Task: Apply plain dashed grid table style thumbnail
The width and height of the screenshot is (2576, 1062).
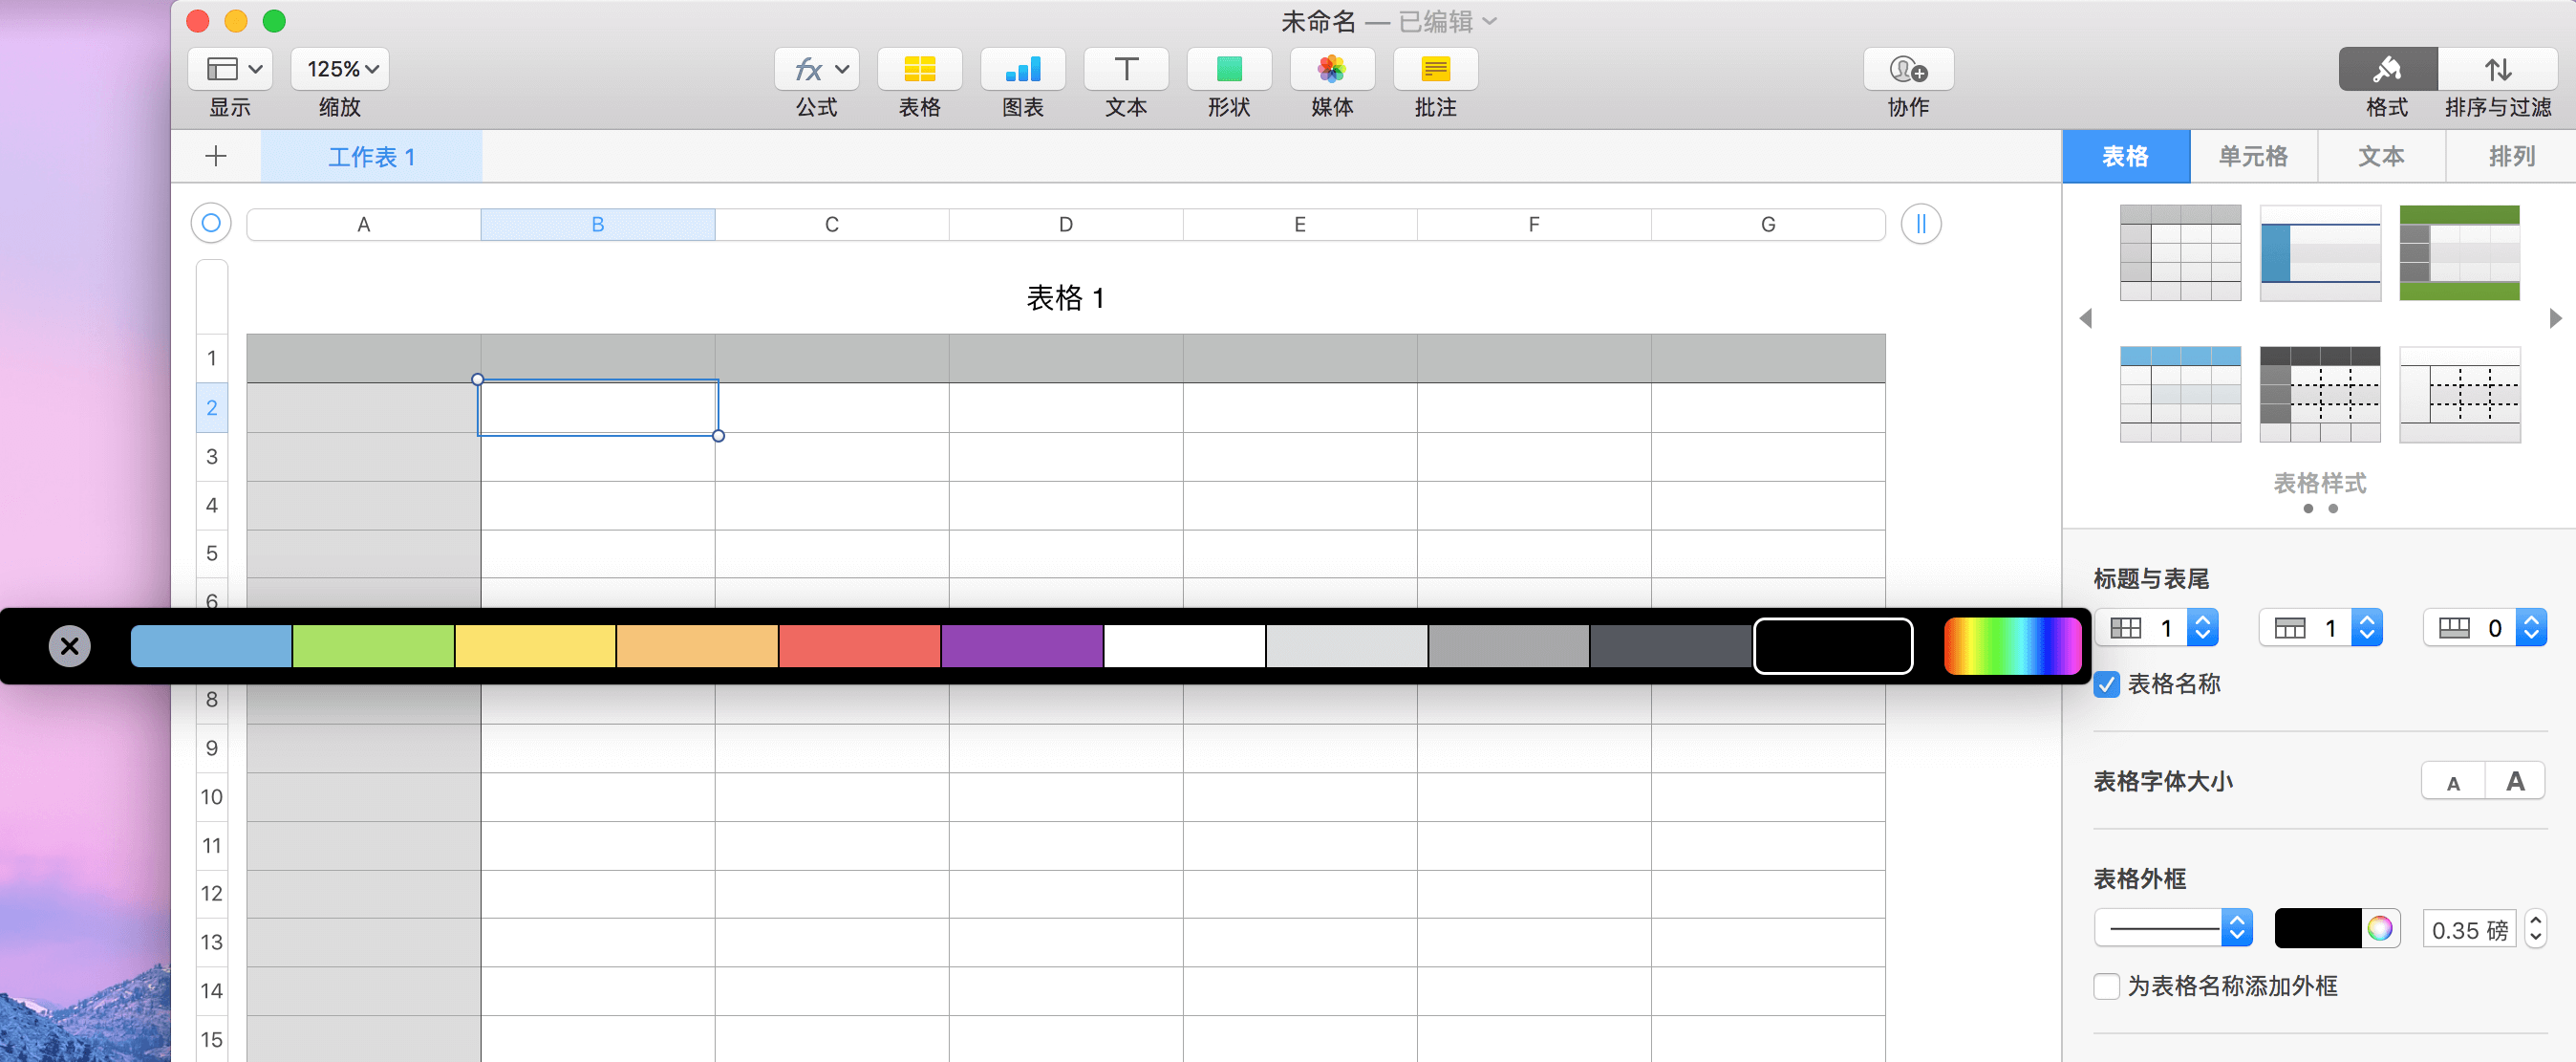Action: tap(2459, 394)
